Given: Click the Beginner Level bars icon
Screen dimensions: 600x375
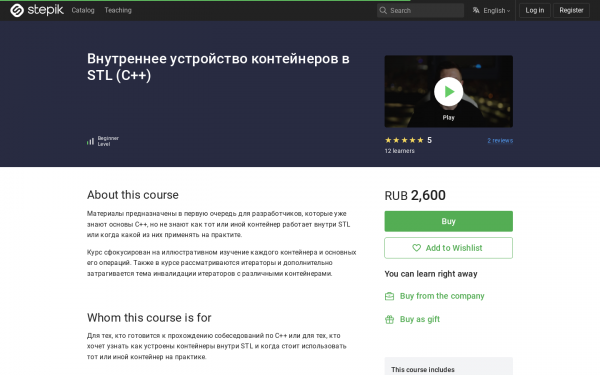Looking at the screenshot, I should [x=90, y=142].
